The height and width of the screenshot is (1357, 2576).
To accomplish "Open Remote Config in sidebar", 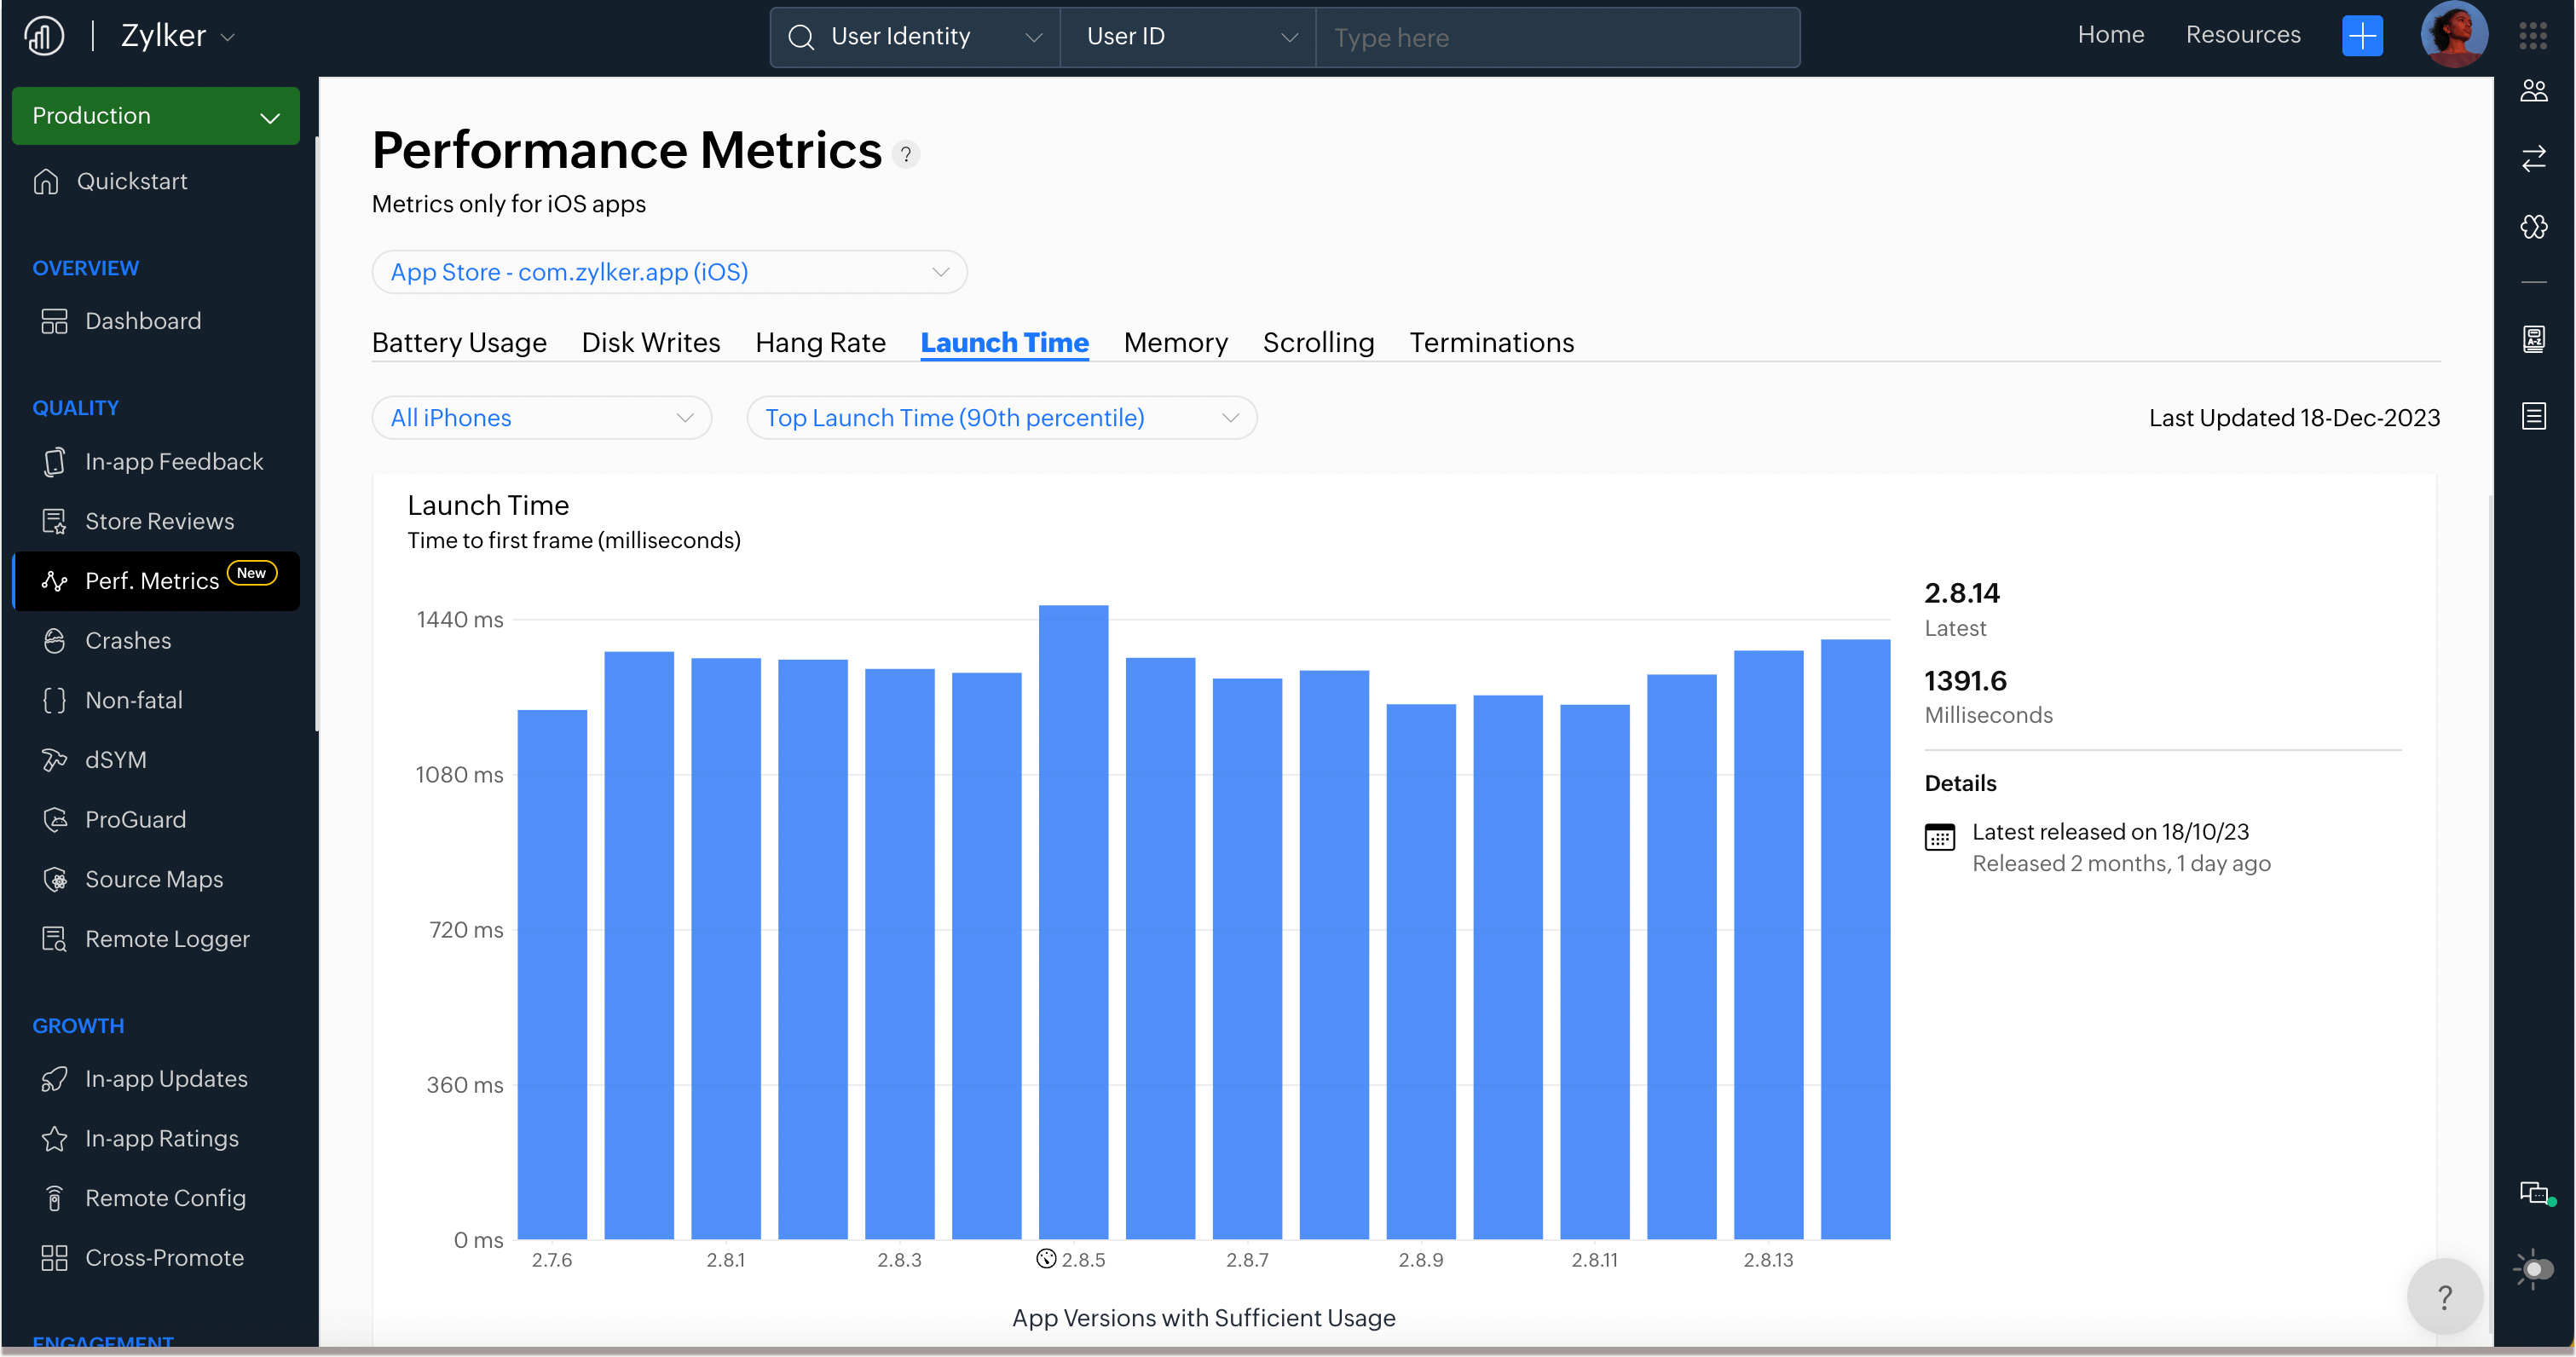I will click(x=165, y=1198).
